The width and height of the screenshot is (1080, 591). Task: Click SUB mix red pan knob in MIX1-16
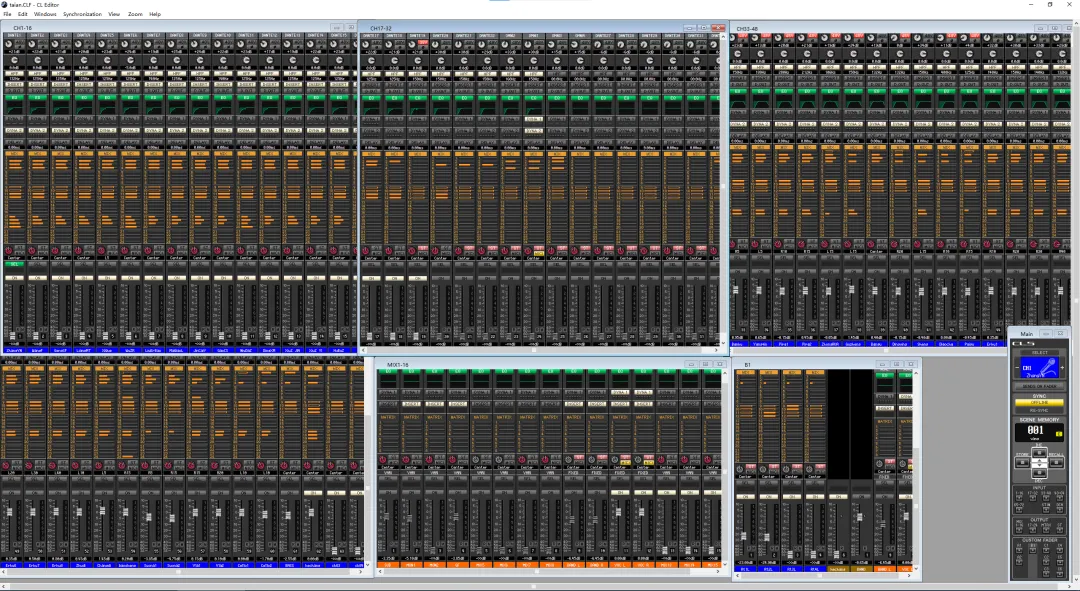tap(382, 459)
